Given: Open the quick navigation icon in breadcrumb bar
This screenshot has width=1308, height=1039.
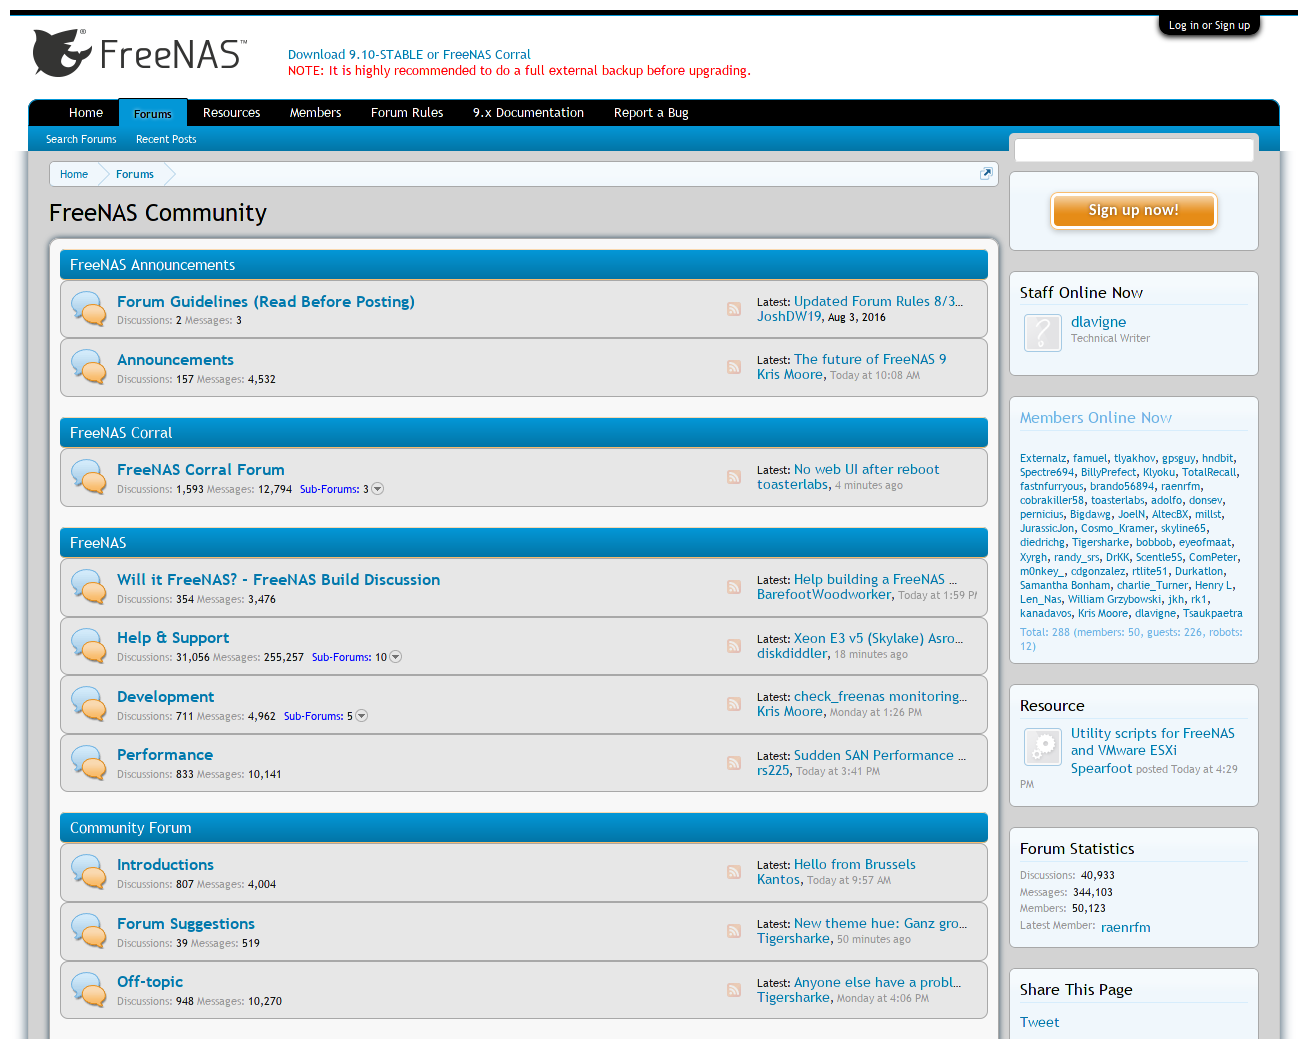Looking at the screenshot, I should [986, 173].
